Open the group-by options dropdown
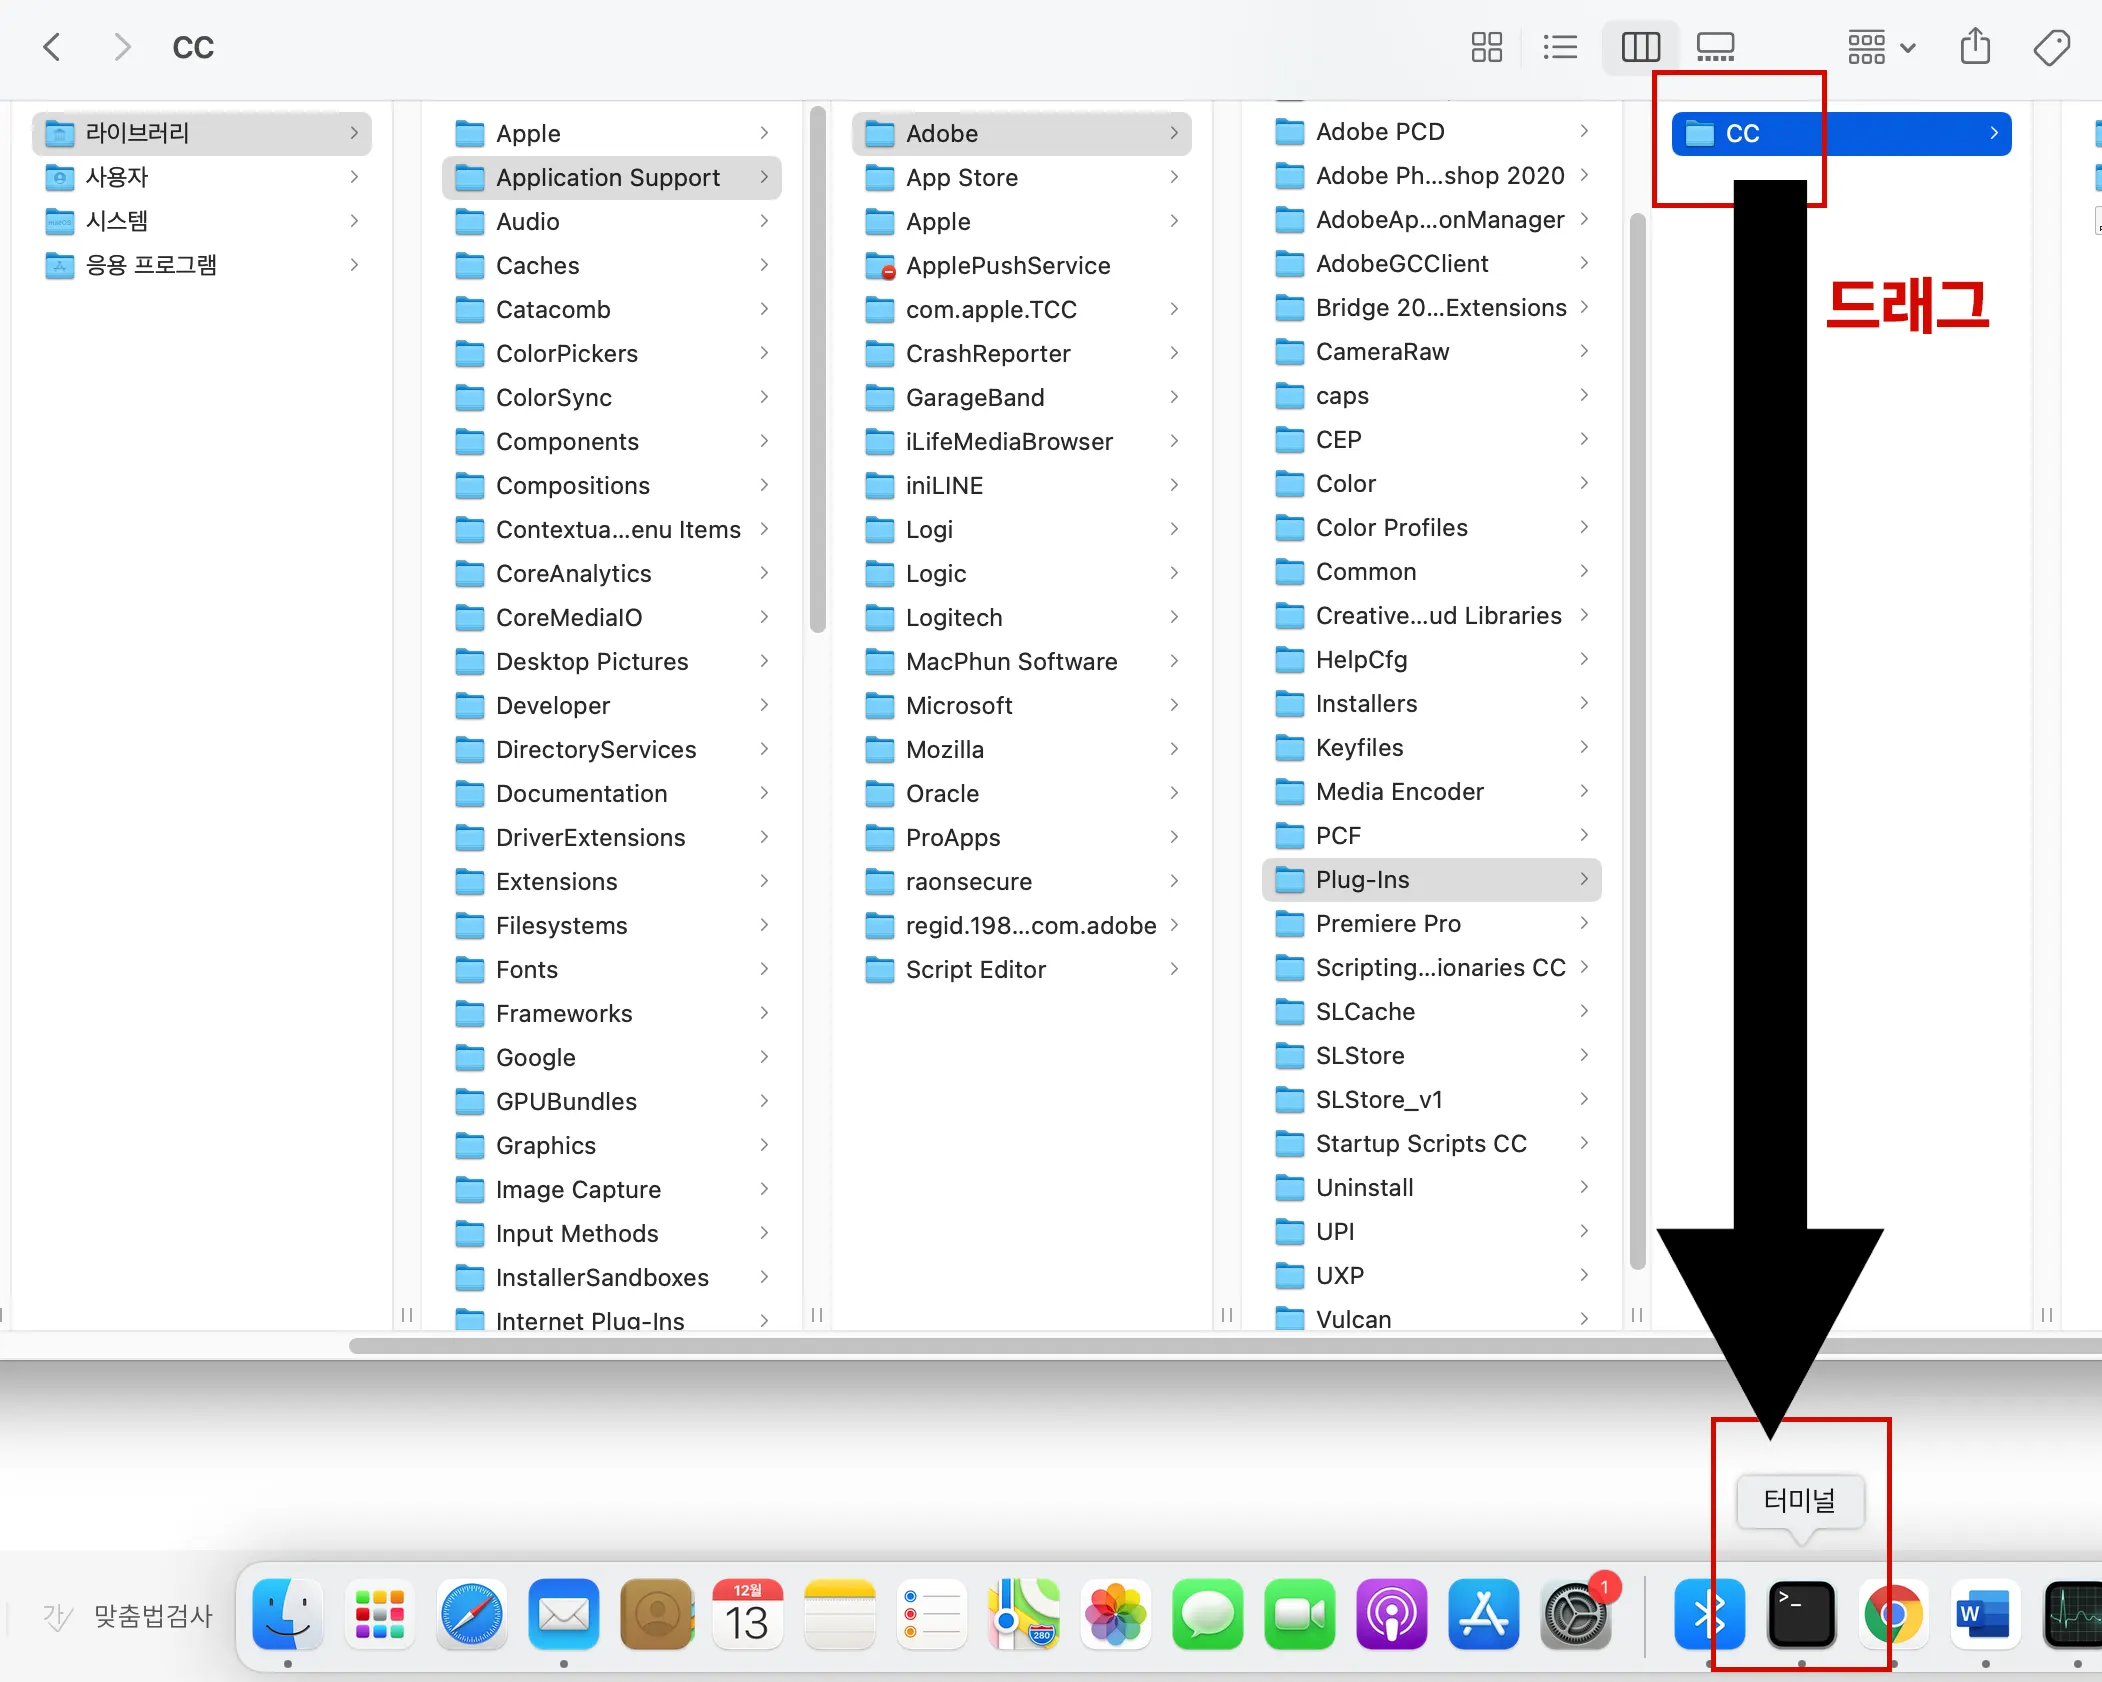The height and width of the screenshot is (1682, 2102). tap(1880, 47)
